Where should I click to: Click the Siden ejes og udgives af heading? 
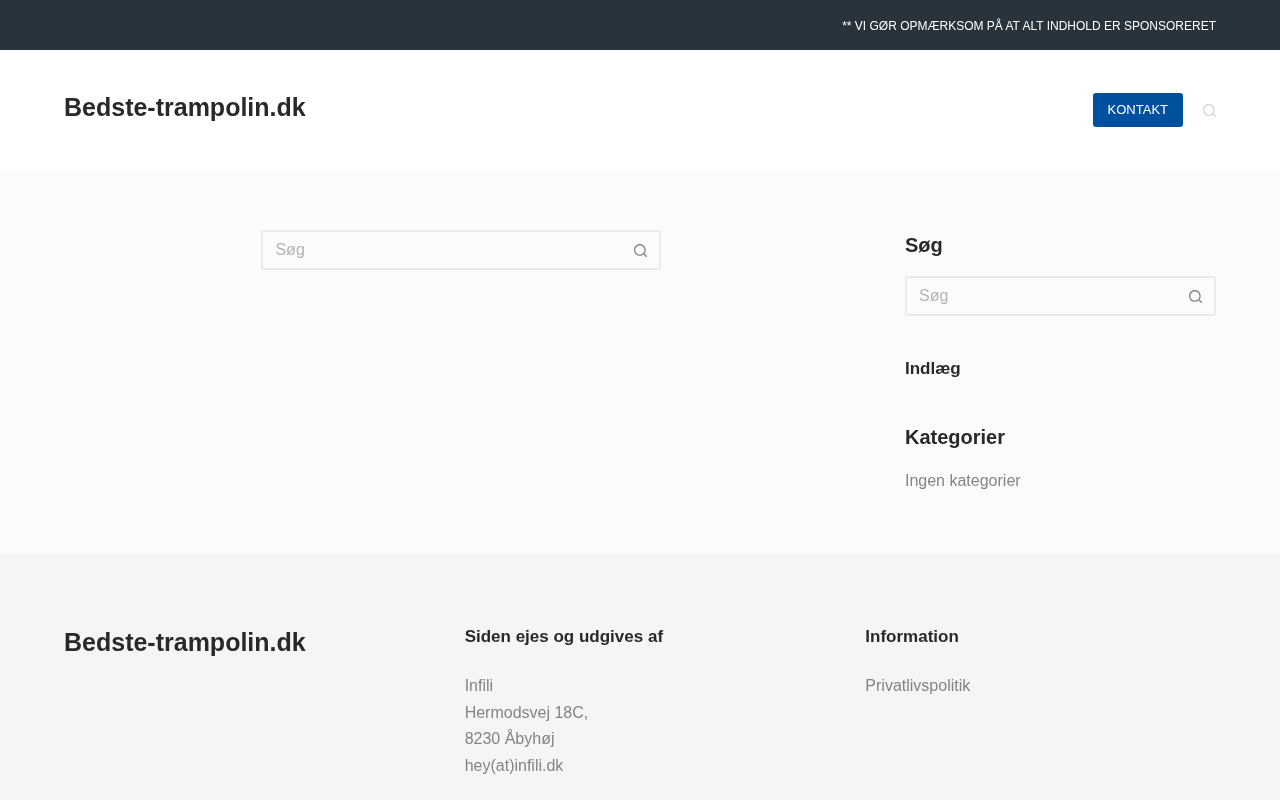563,637
